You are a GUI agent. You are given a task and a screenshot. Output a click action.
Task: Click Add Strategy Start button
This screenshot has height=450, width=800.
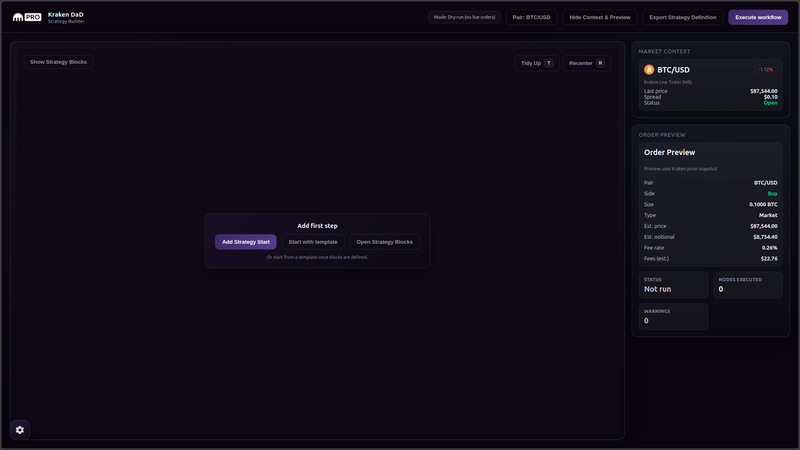[245, 242]
